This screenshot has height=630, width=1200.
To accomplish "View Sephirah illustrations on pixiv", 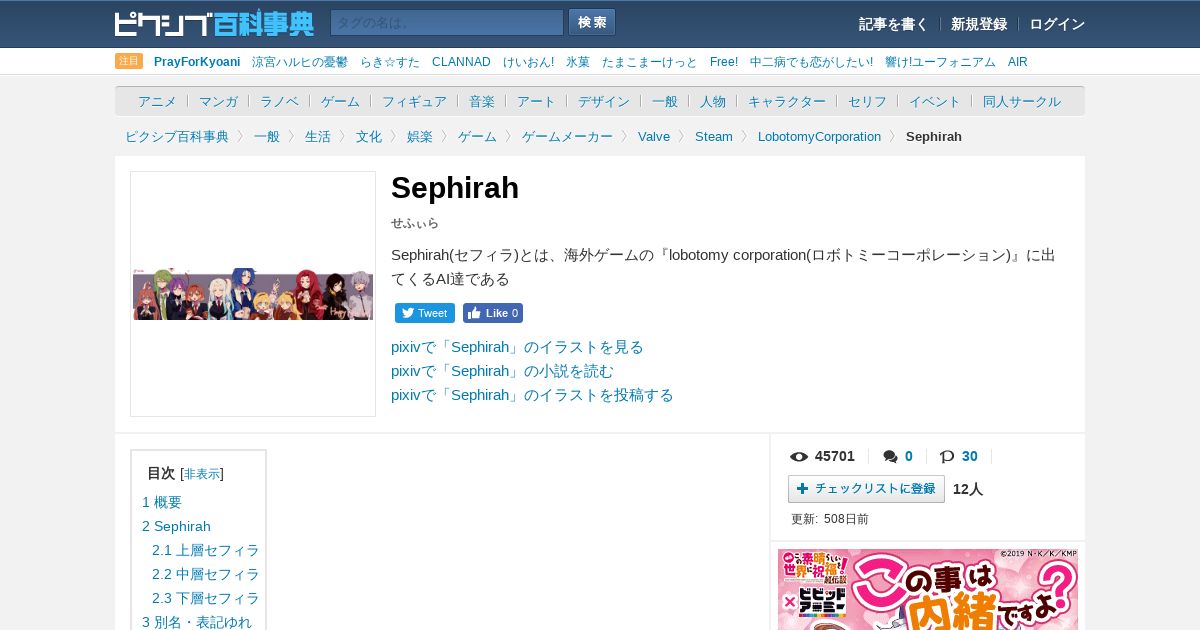I will 517,347.
